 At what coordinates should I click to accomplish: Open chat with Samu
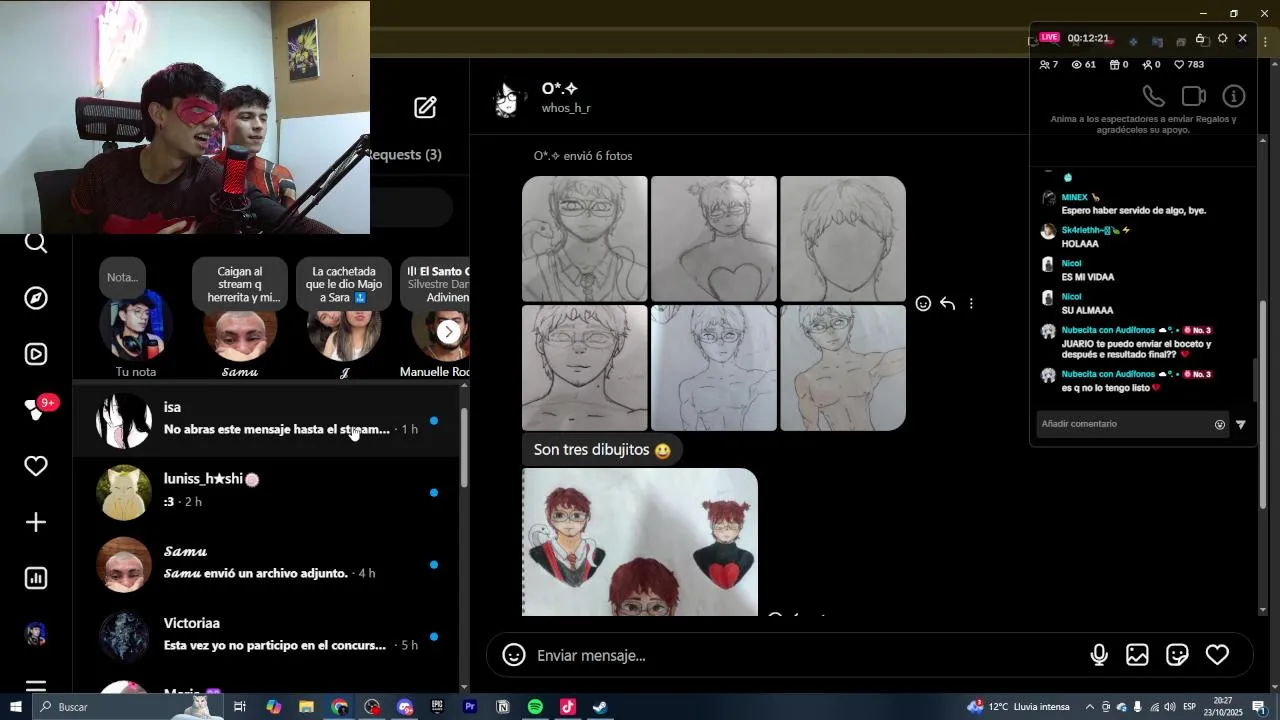[266, 563]
